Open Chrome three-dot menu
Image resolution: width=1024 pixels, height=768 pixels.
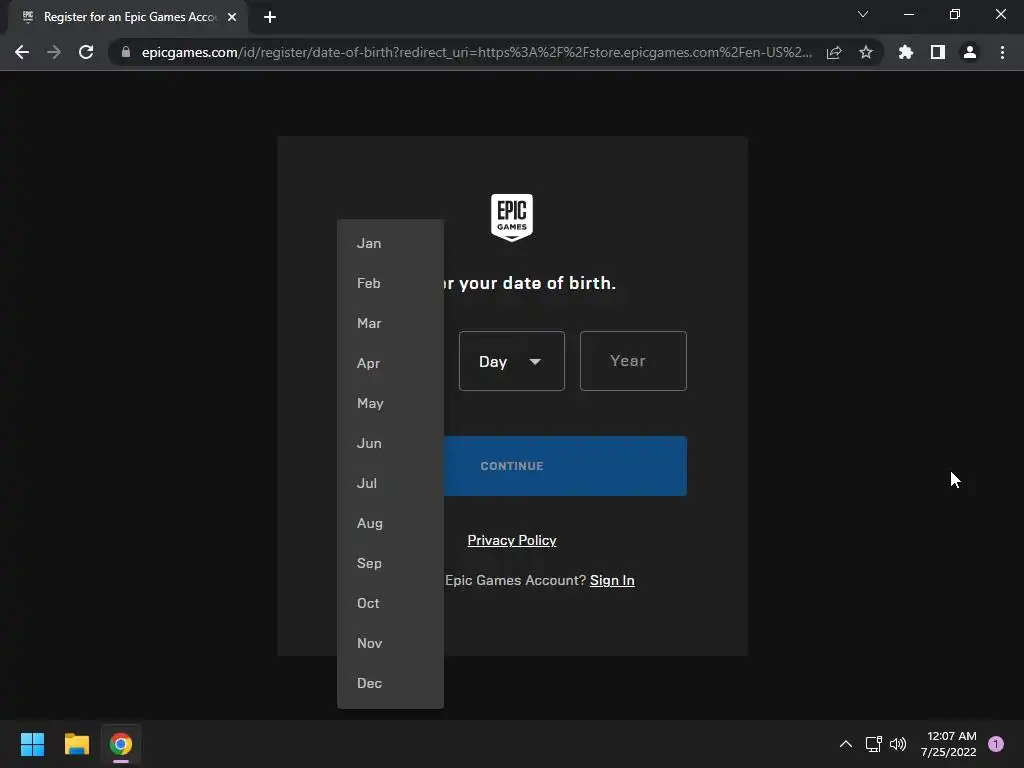pyautogui.click(x=1002, y=52)
